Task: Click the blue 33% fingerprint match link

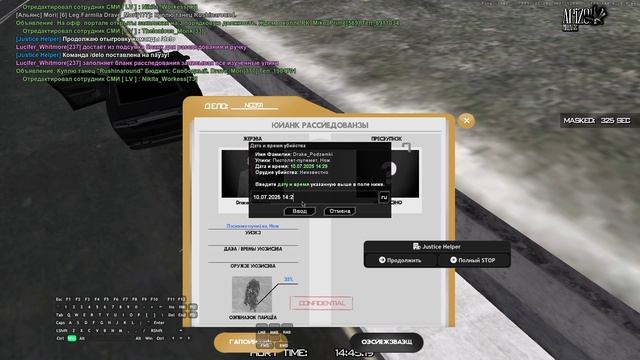Action: click(x=289, y=279)
